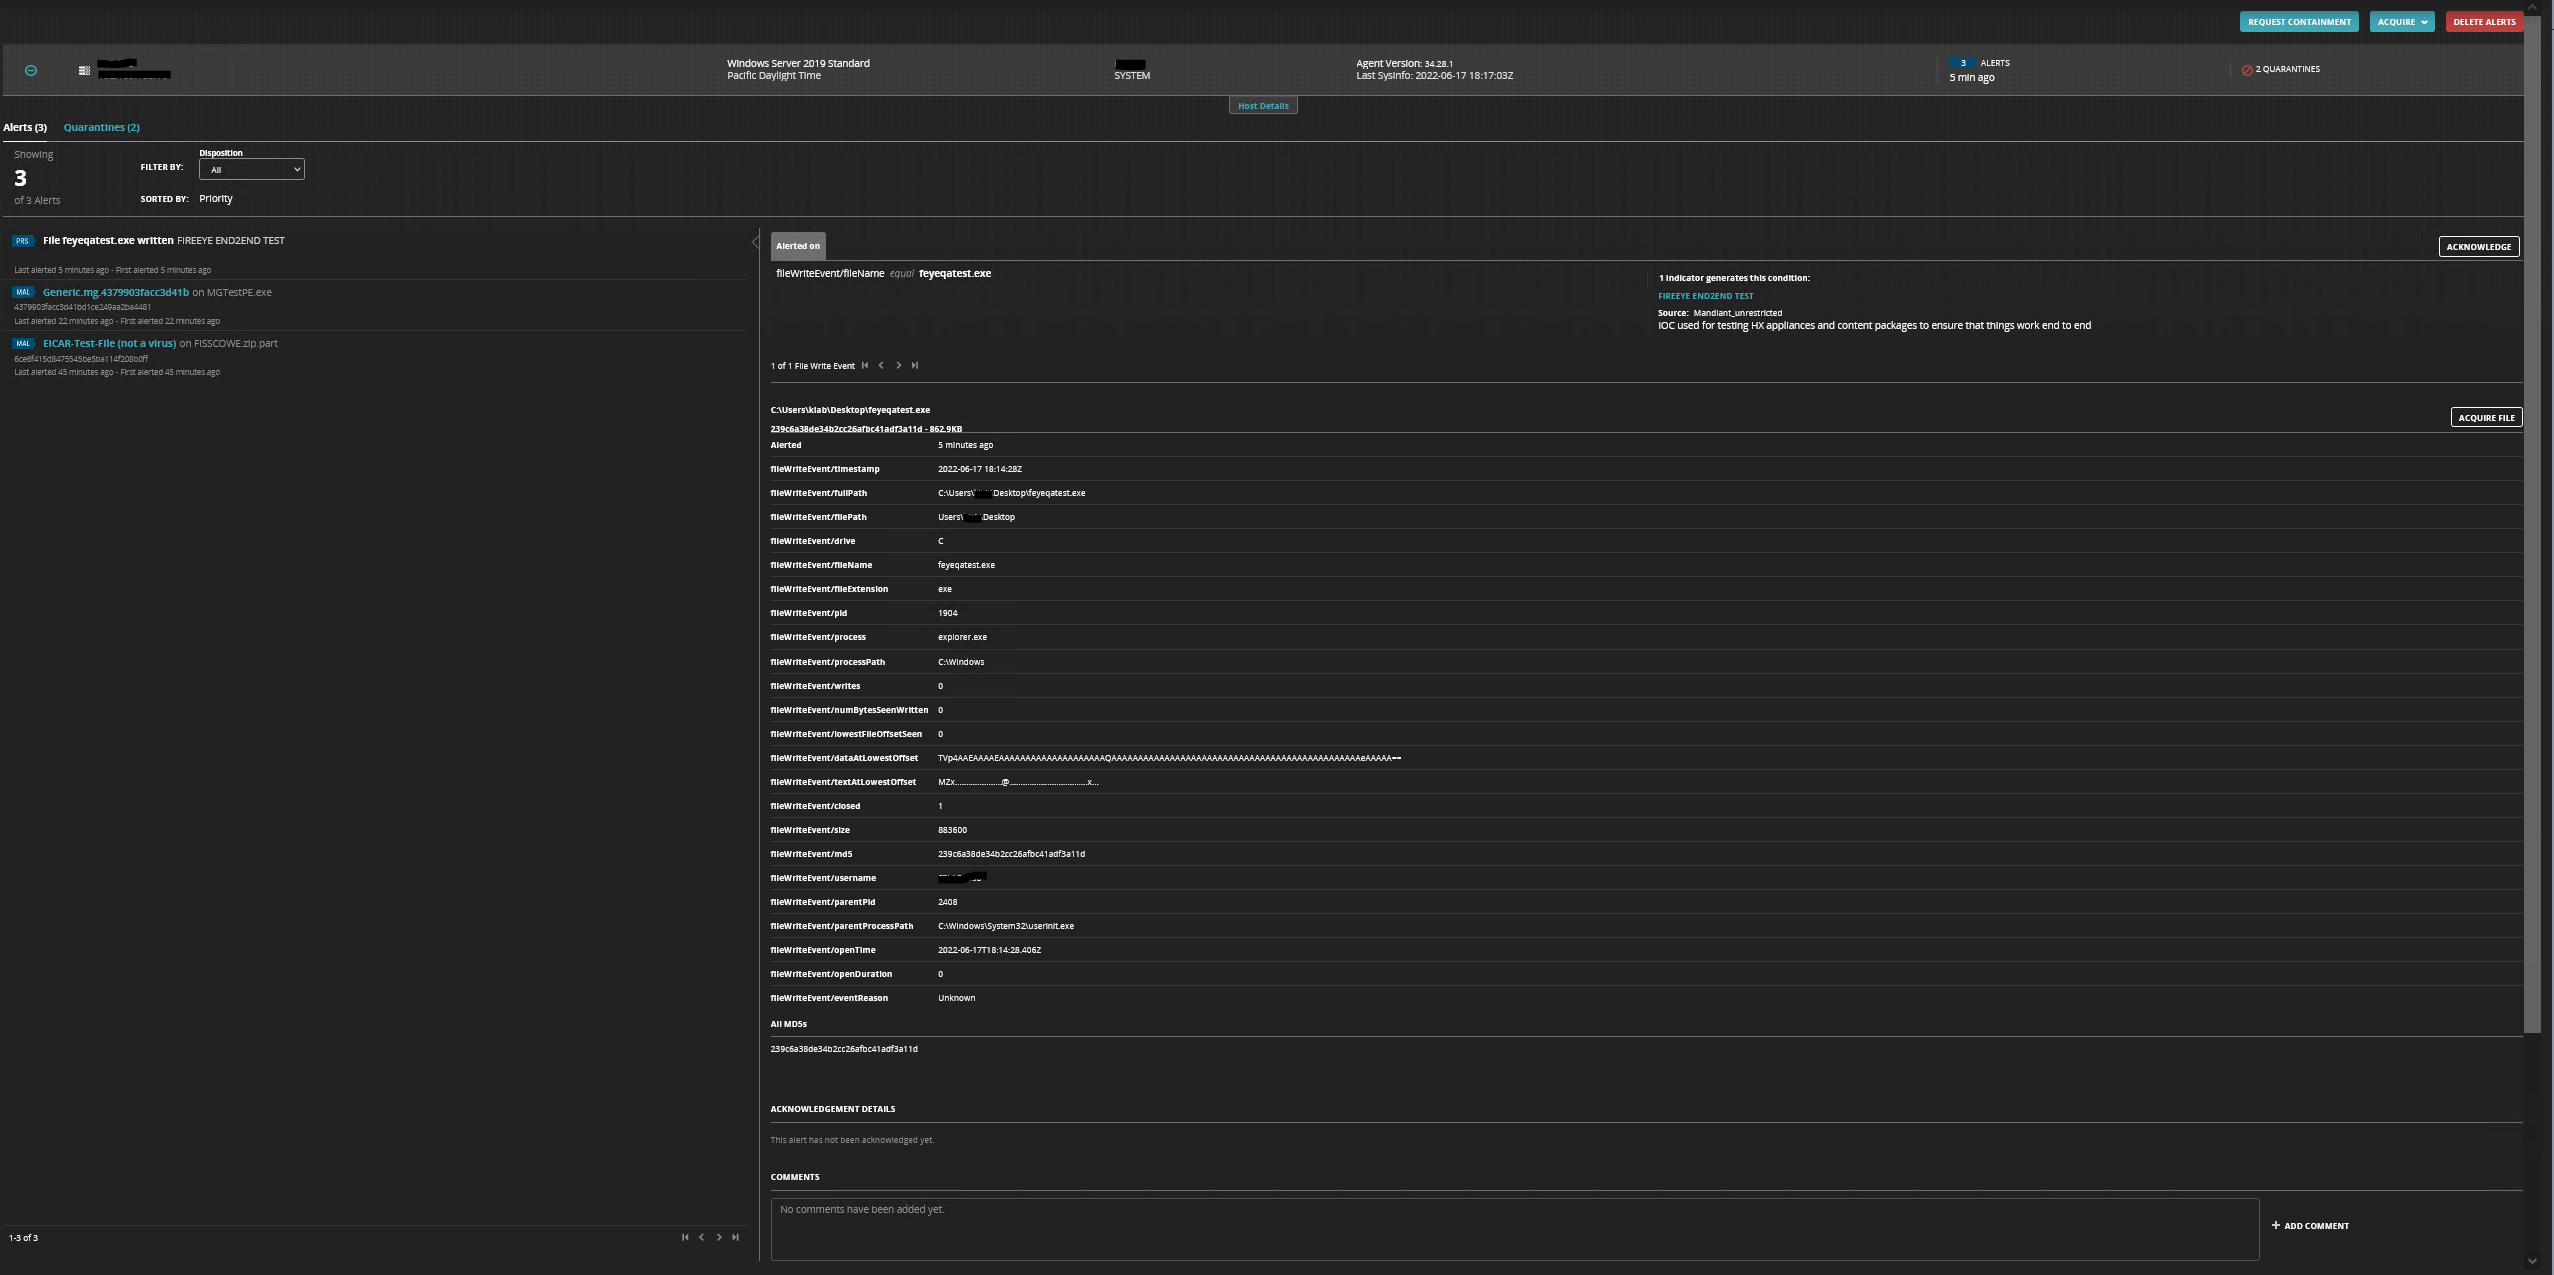This screenshot has width=2554, height=1275.
Task: Click the server host icon
Action: tap(84, 70)
